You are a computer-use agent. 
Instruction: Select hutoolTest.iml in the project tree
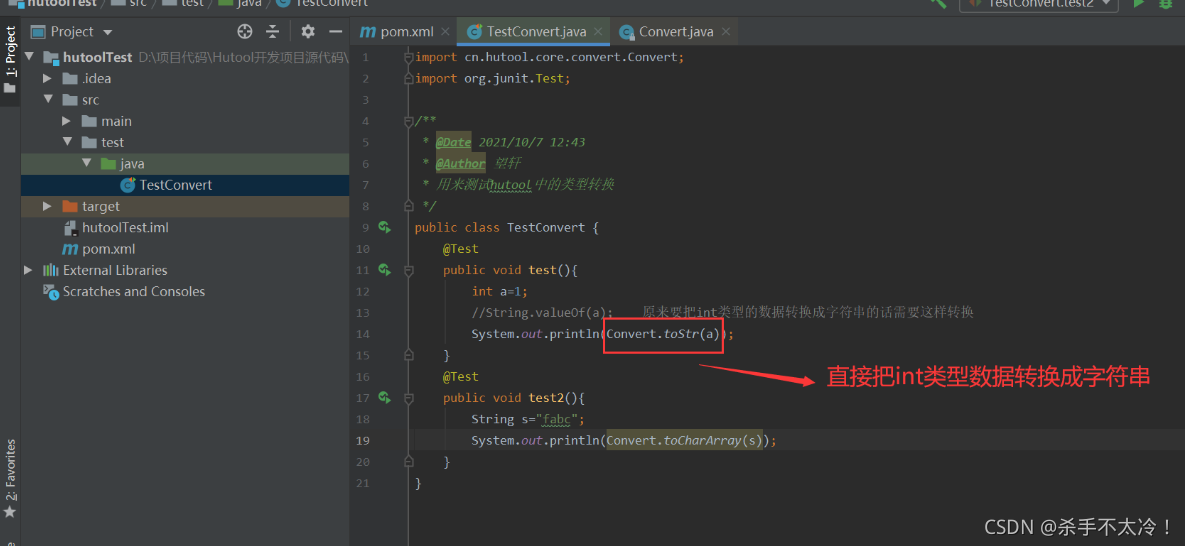pos(185,228)
